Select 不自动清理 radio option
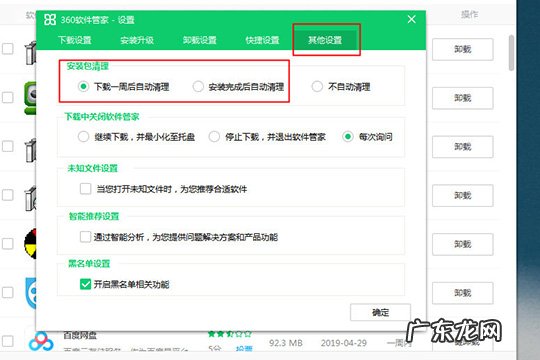Screen dimensions: 540x360 pyautogui.click(x=317, y=86)
